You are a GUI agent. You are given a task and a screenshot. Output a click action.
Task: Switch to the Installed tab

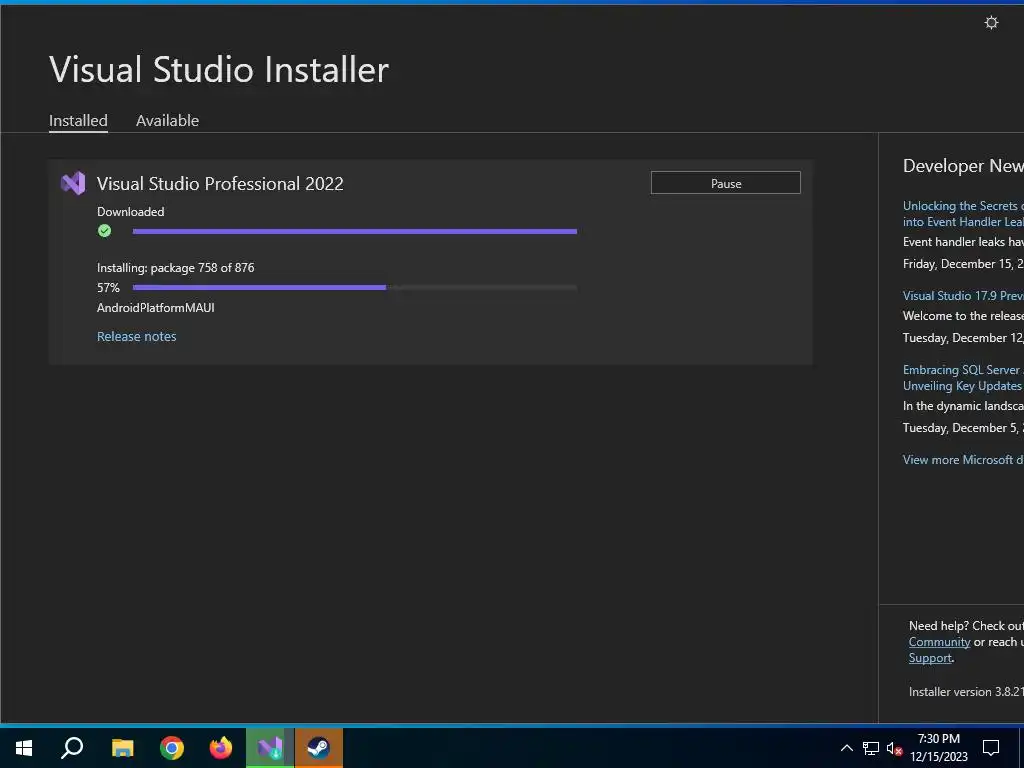tap(78, 120)
